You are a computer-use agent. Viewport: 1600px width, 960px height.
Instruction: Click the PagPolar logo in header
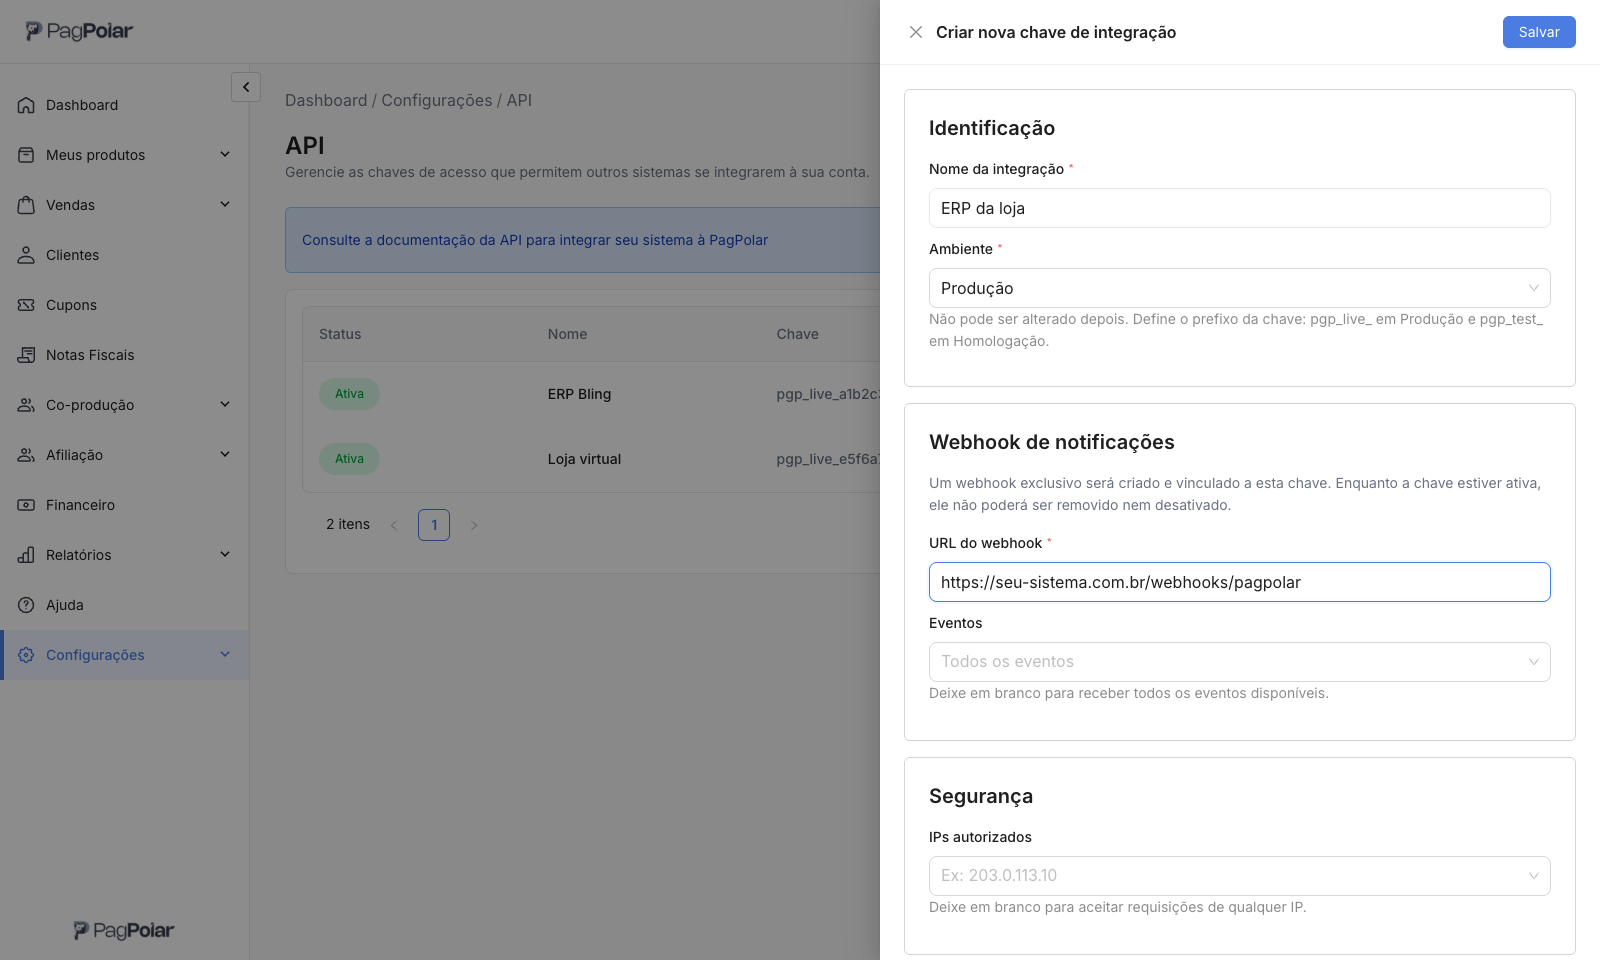click(x=79, y=31)
